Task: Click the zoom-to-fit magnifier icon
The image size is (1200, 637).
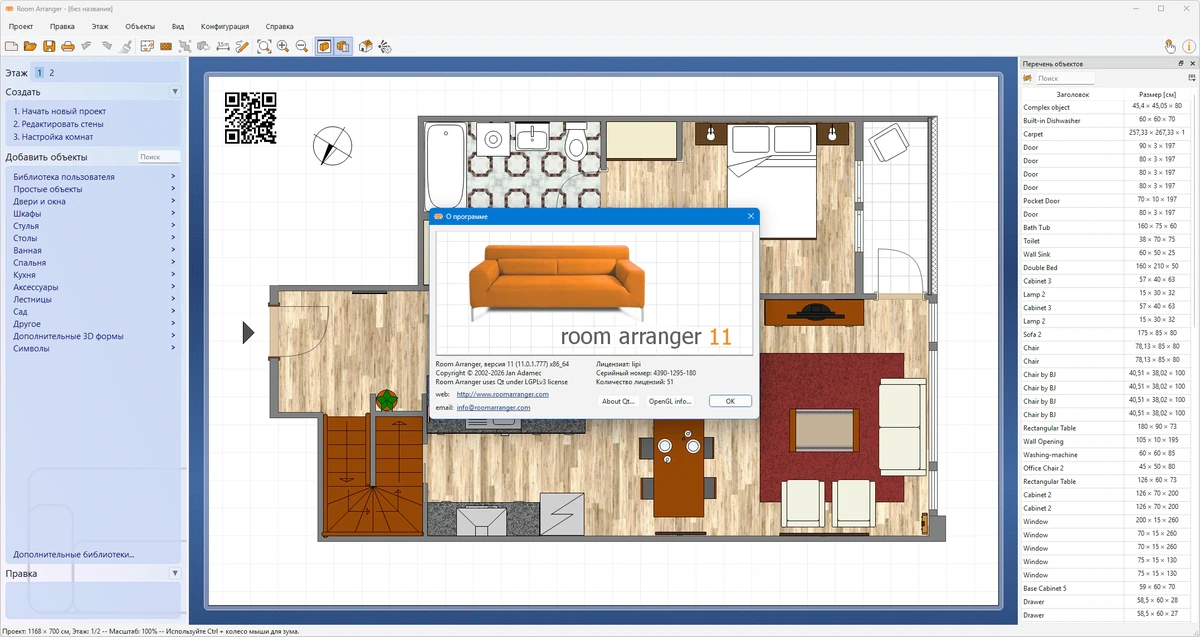Action: click(264, 46)
